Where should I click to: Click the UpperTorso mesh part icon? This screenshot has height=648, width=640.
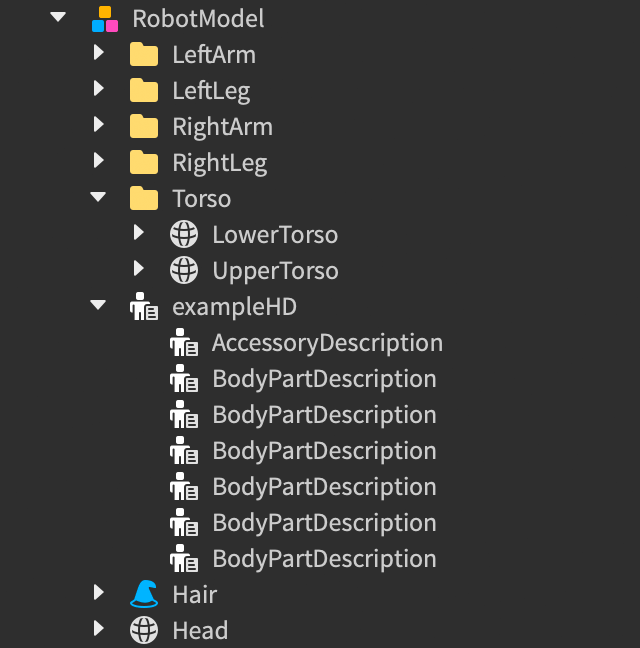coord(184,271)
